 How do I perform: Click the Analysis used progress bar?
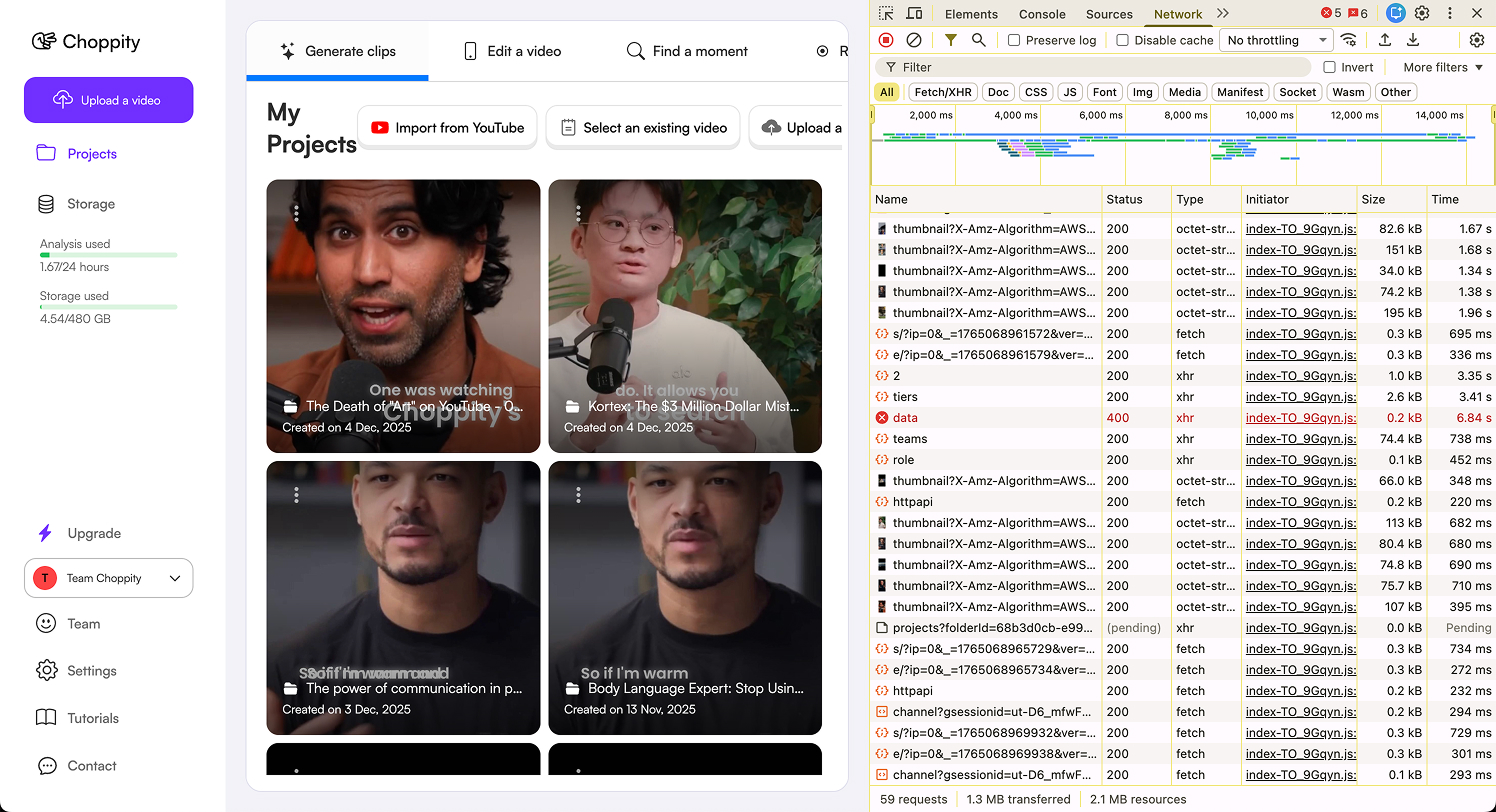tap(108, 255)
